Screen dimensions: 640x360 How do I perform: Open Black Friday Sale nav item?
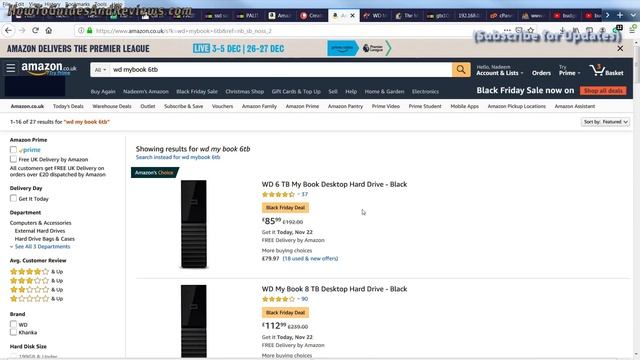click(197, 91)
